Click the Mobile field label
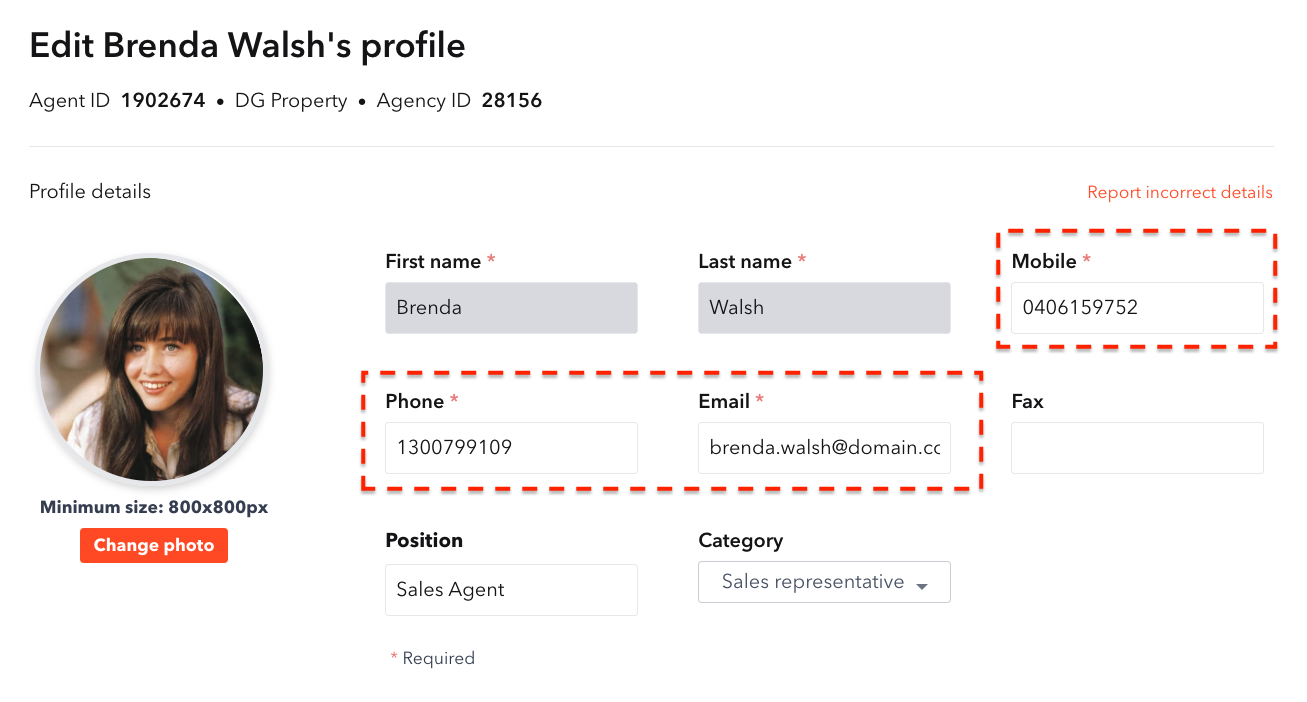1307x702 pixels. [1044, 261]
